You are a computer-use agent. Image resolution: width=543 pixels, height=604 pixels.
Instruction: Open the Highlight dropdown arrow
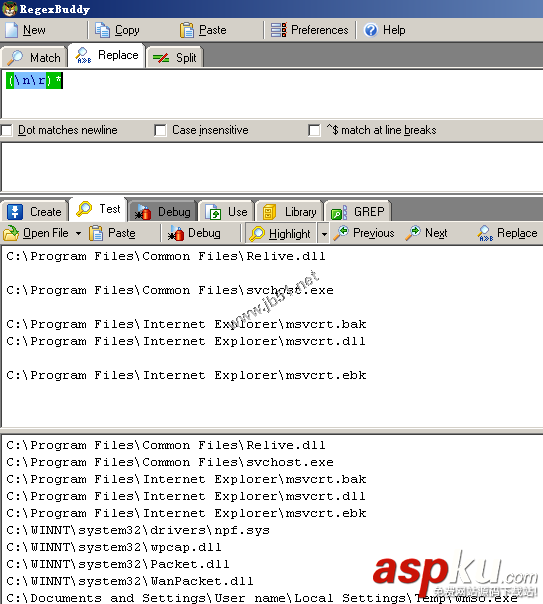point(324,234)
